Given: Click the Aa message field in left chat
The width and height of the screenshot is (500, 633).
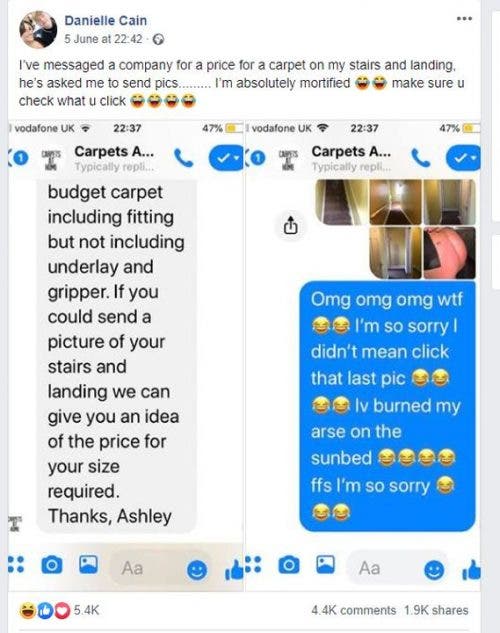Looking at the screenshot, I should [145, 568].
